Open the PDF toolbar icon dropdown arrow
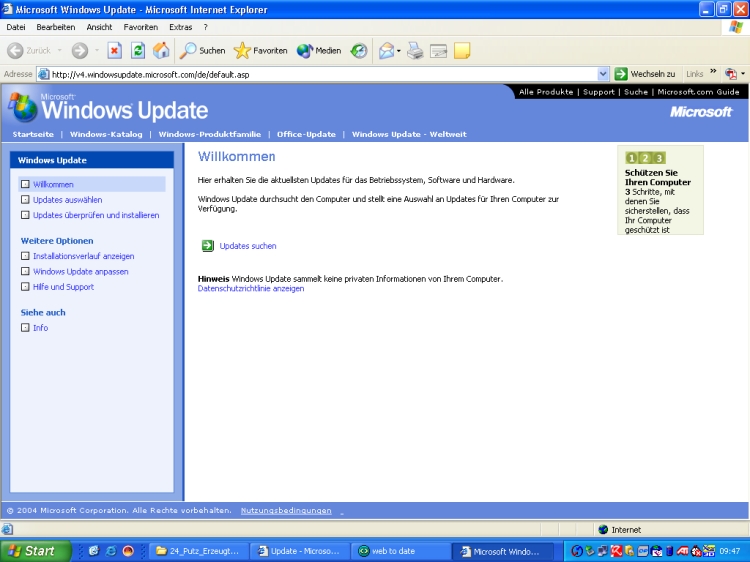The height and width of the screenshot is (562, 750). [x=743, y=74]
